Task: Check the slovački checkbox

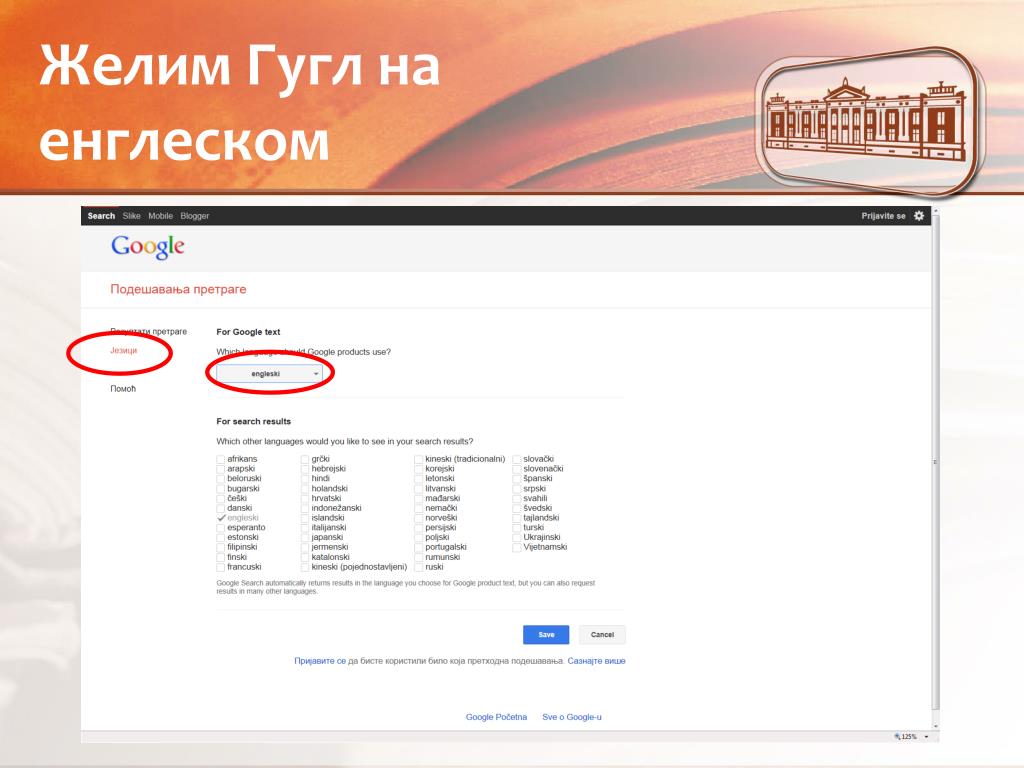Action: (x=517, y=459)
